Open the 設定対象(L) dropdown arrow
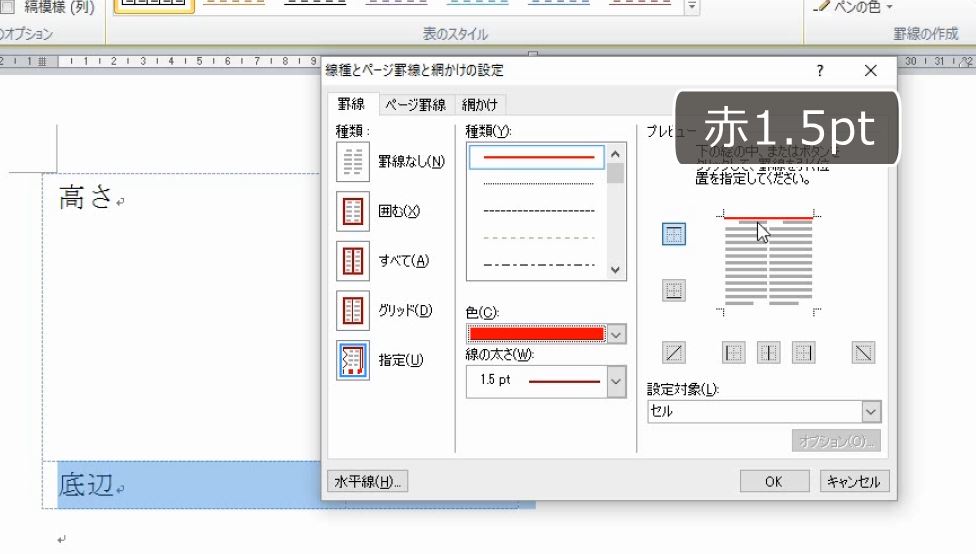The height and width of the screenshot is (554, 976). (871, 411)
